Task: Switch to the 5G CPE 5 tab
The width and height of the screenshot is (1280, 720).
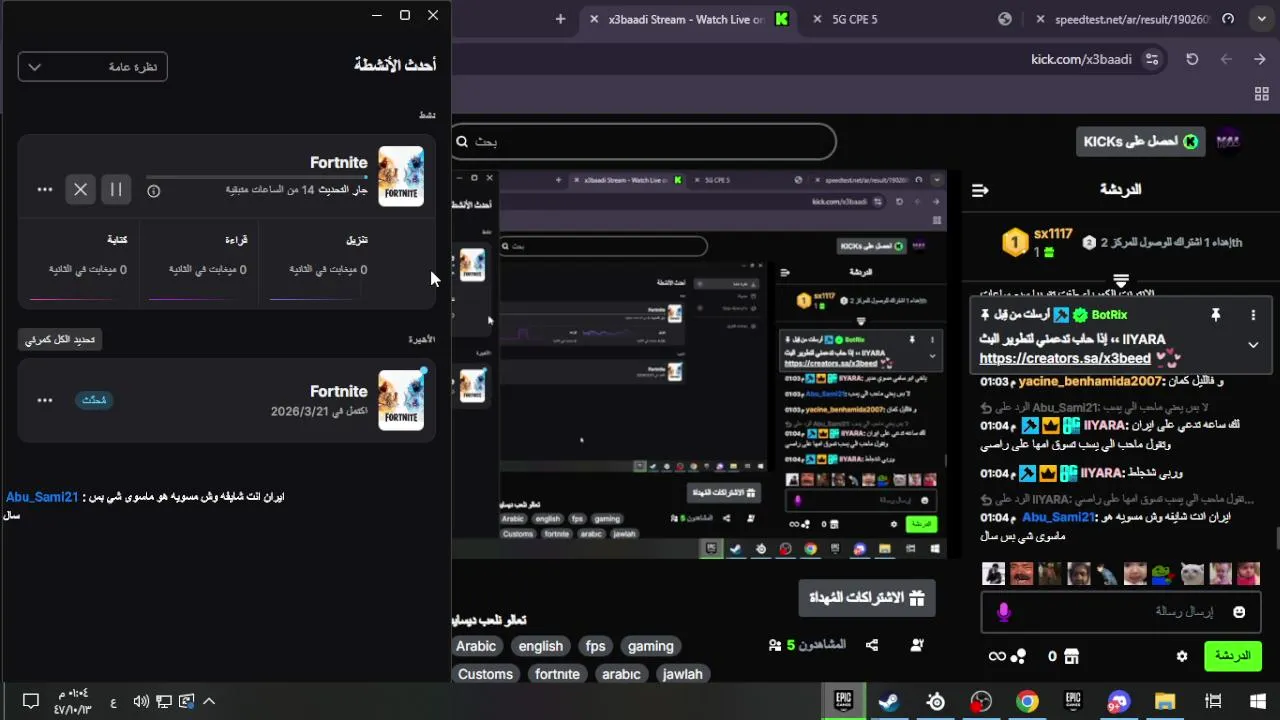Action: 855,19
